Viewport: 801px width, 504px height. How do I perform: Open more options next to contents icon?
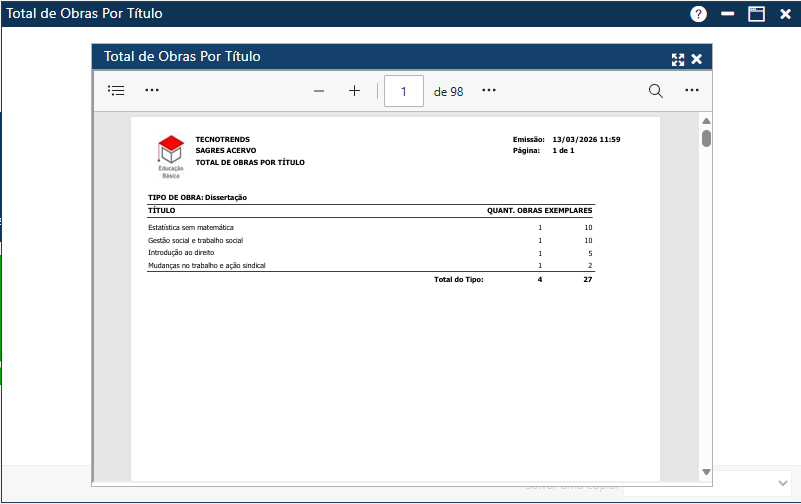(152, 91)
